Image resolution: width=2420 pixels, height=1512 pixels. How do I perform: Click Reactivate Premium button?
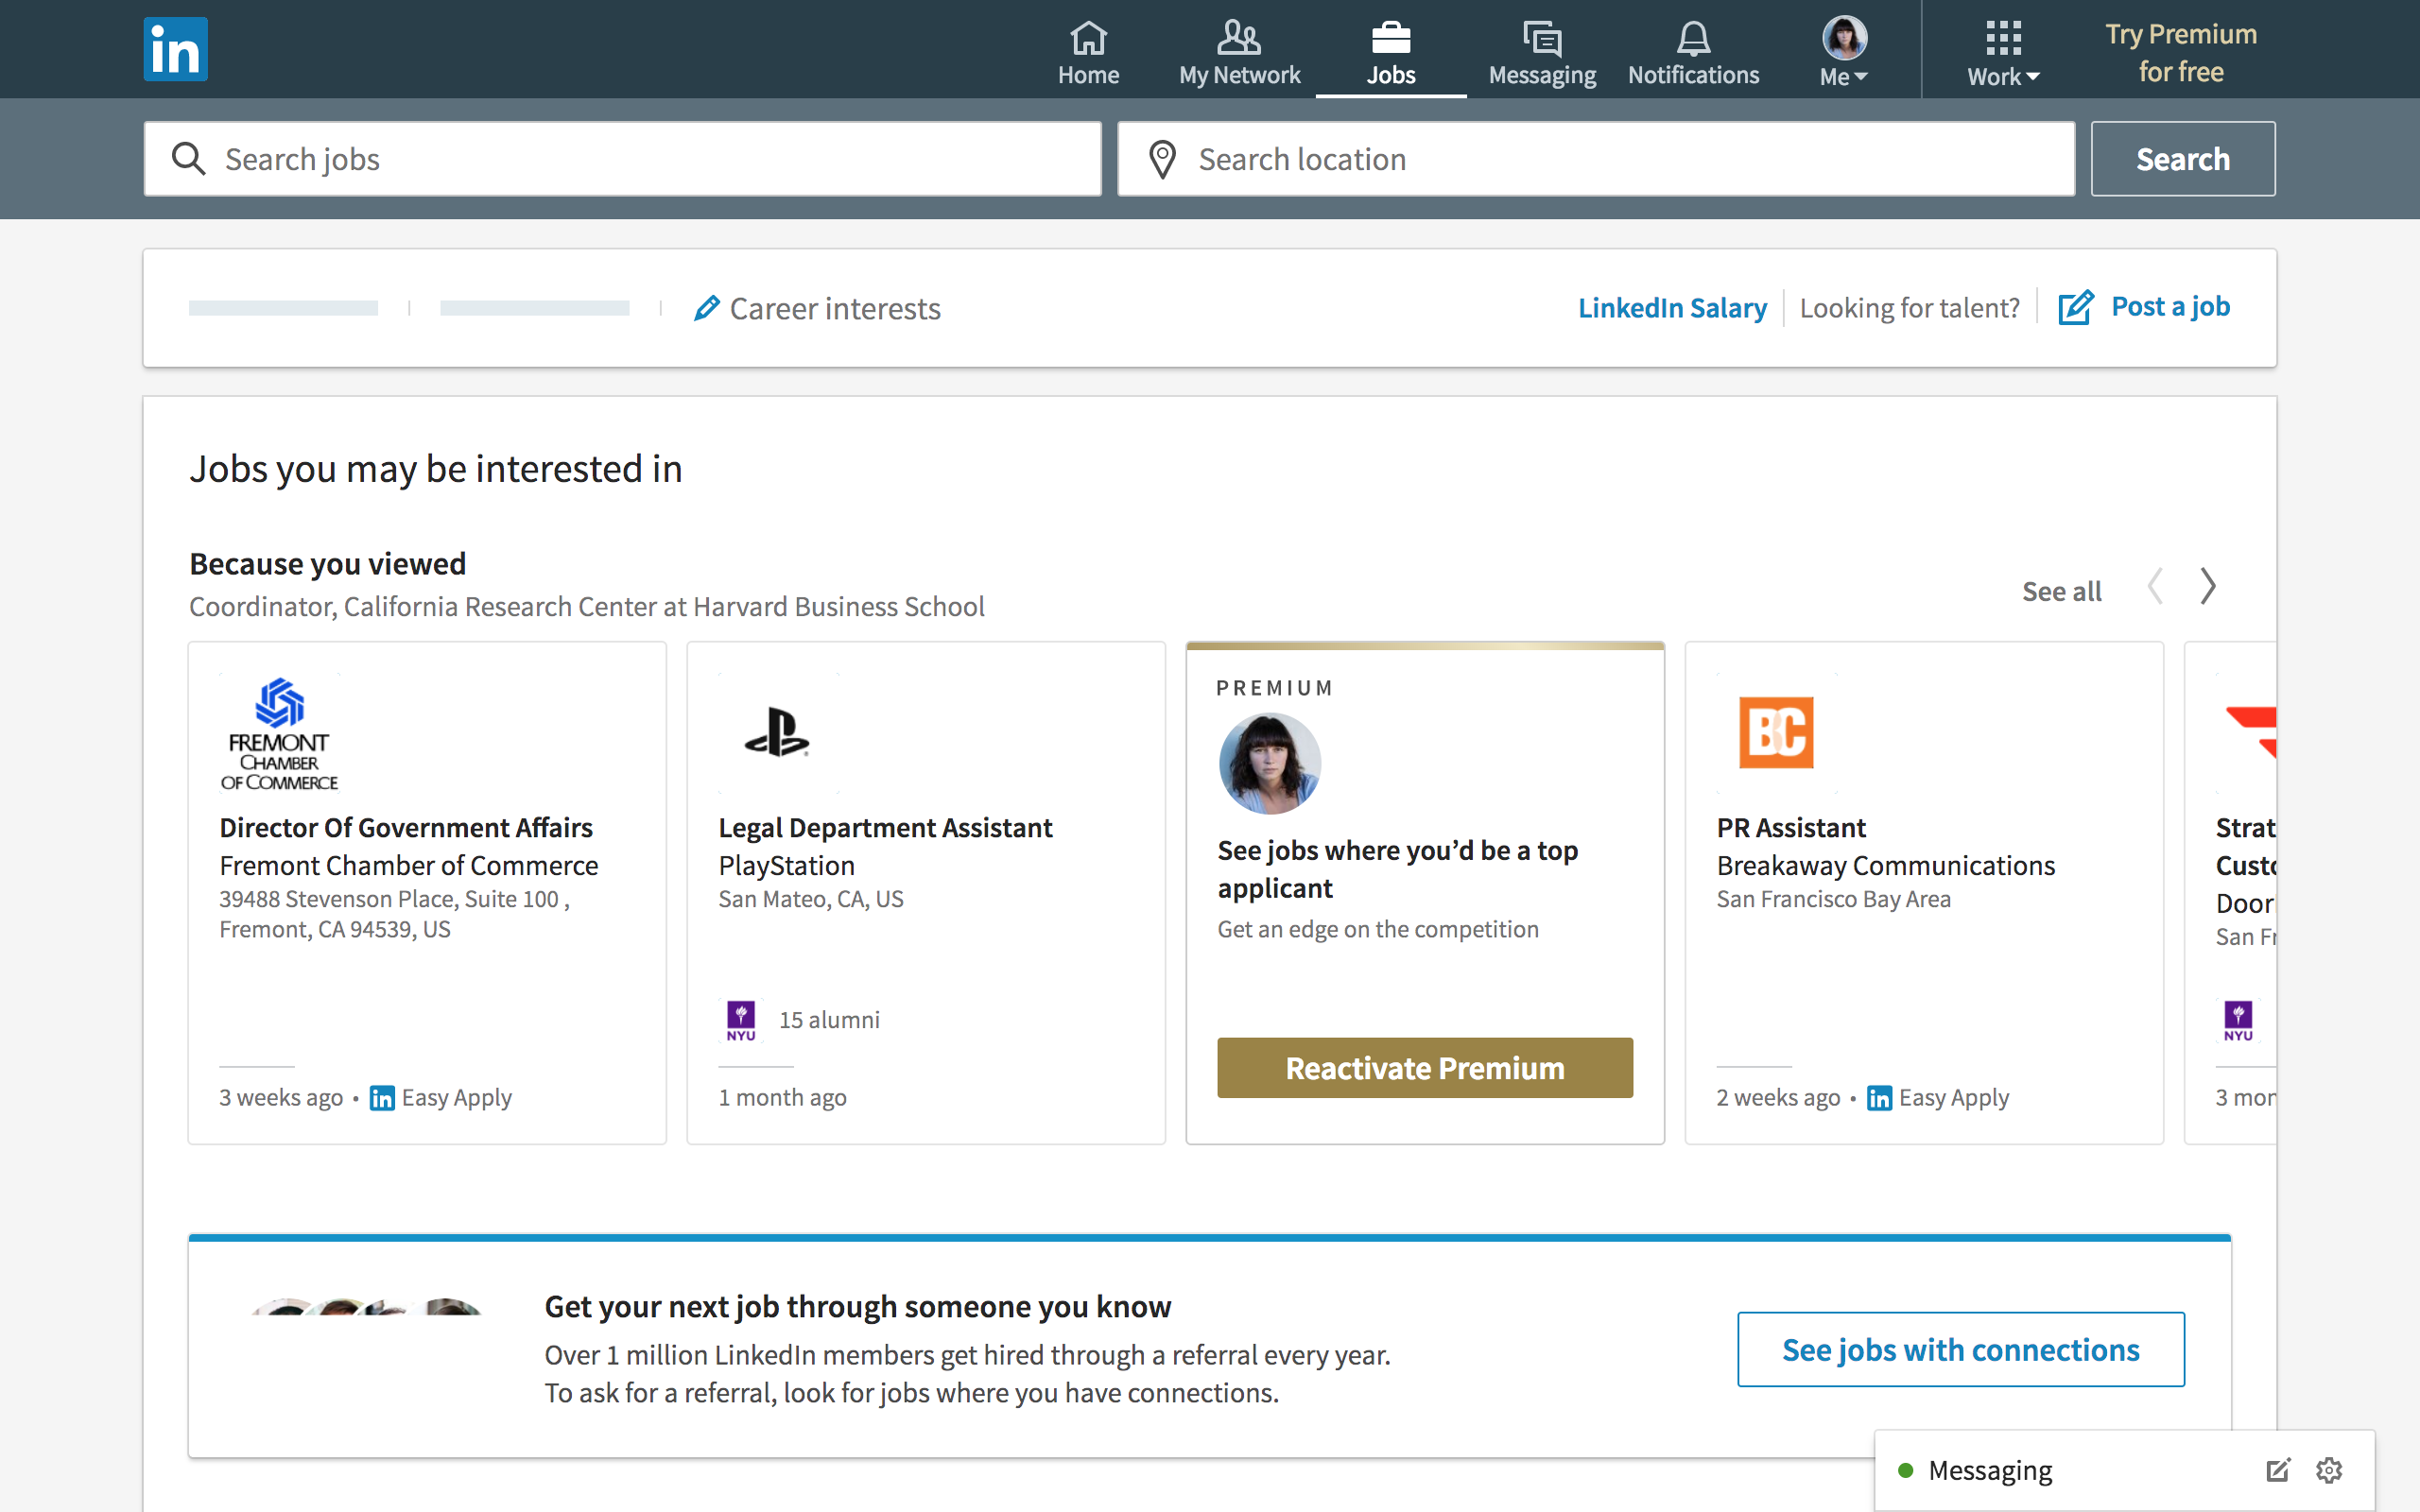point(1425,1068)
